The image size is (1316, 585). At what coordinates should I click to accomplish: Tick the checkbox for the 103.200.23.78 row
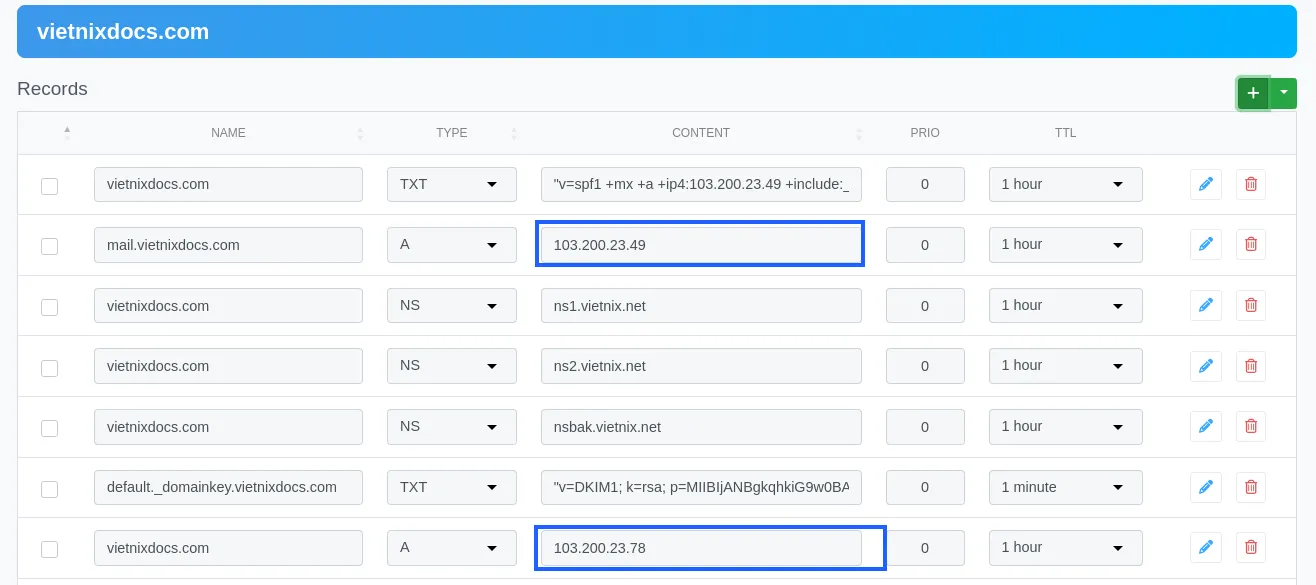pos(49,549)
